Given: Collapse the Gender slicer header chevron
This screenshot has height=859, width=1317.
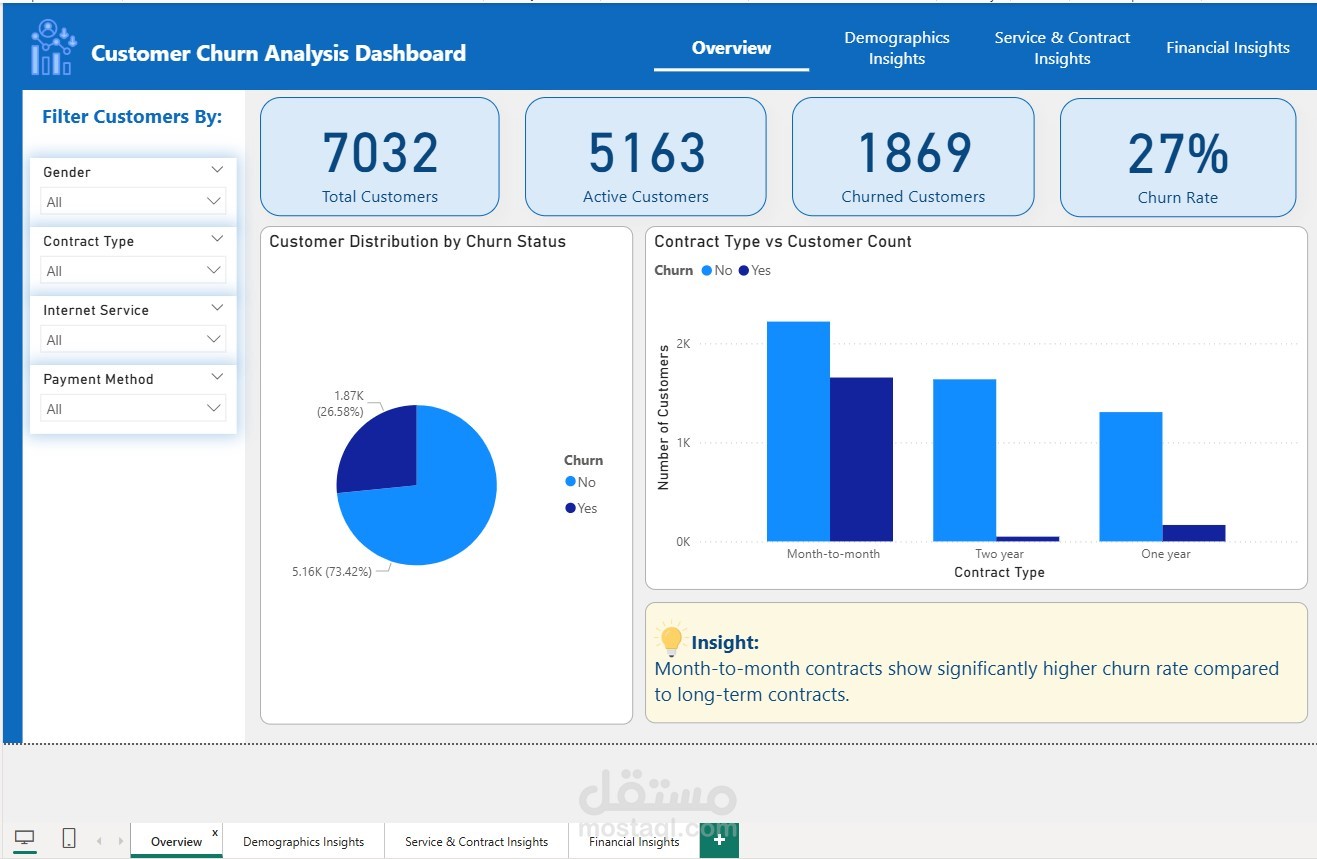Looking at the screenshot, I should pos(217,171).
